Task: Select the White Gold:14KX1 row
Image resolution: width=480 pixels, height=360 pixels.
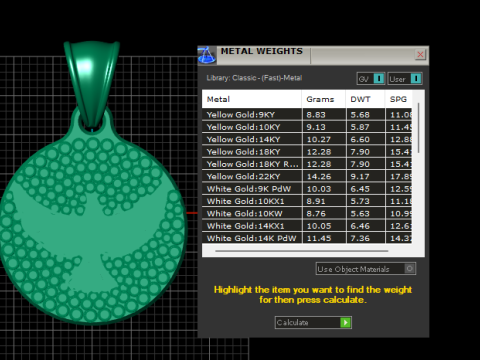Action: pyautogui.click(x=307, y=226)
